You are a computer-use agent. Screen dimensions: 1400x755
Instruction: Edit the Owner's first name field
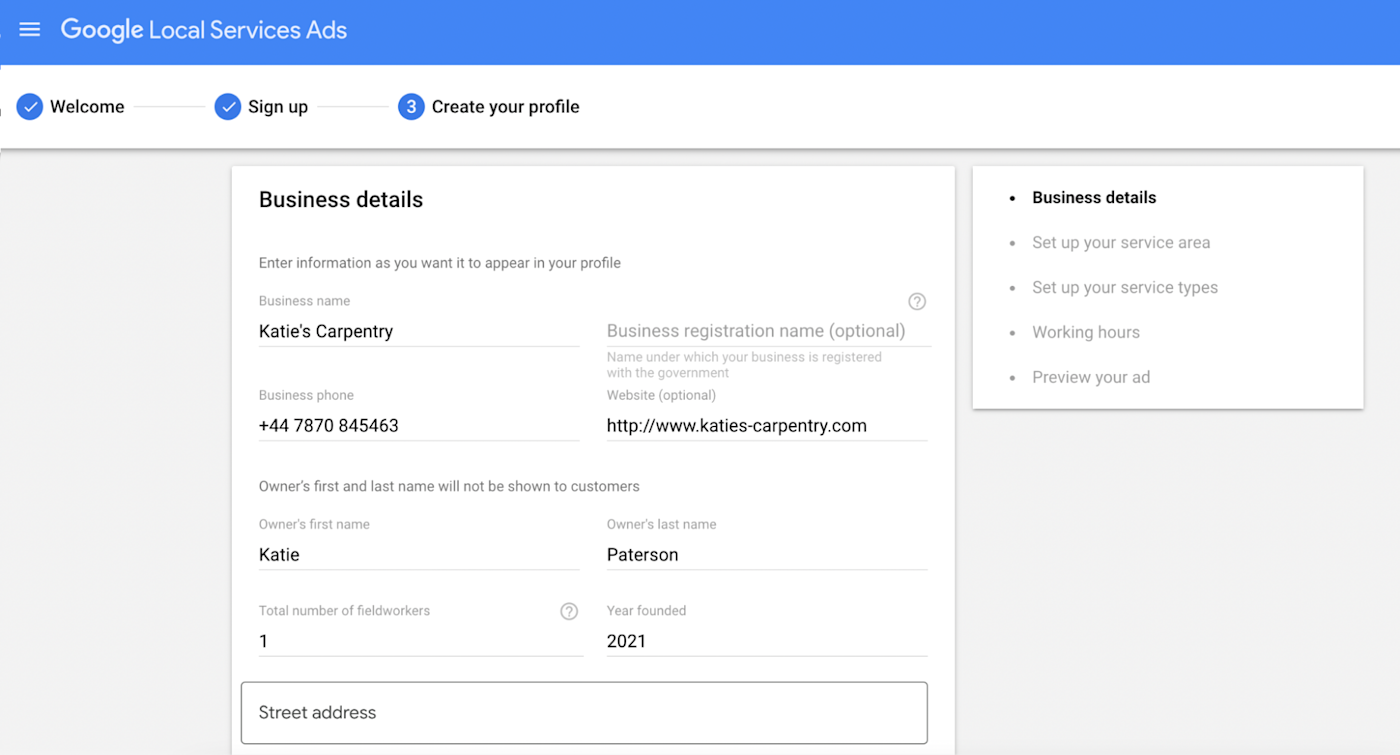pyautogui.click(x=418, y=555)
